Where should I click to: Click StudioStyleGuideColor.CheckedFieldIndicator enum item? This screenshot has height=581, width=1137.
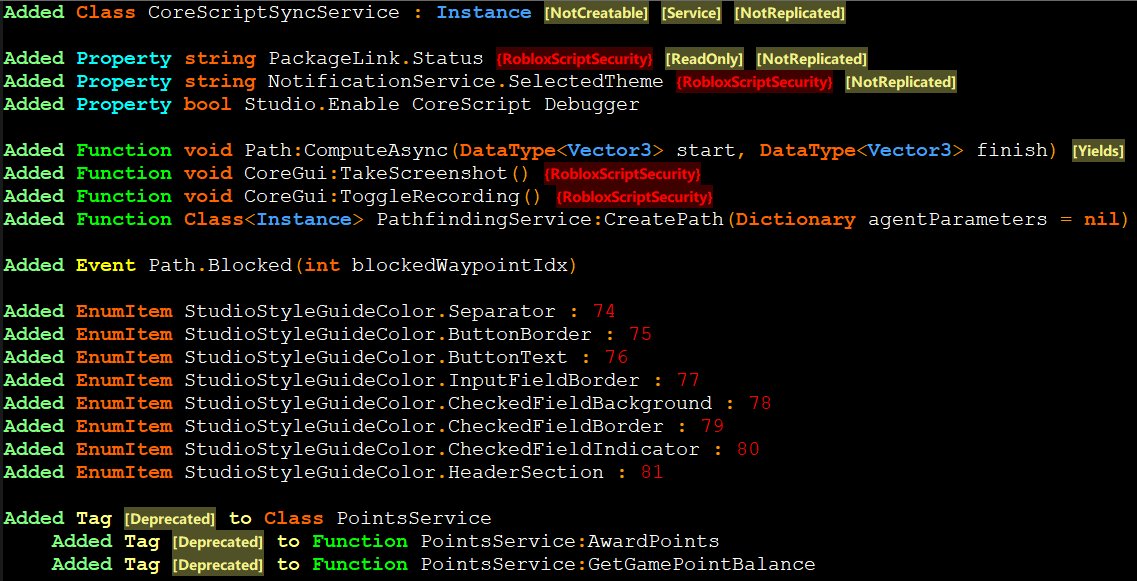coord(442,450)
